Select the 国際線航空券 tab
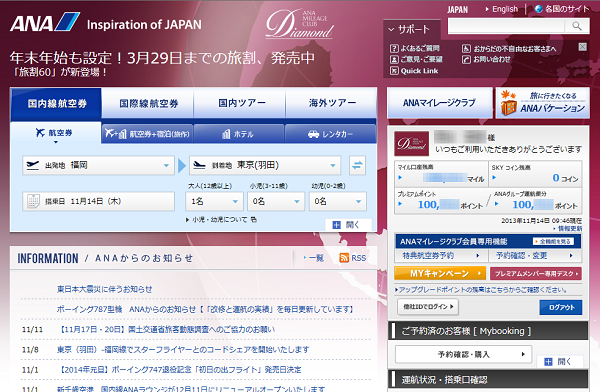The height and width of the screenshot is (392, 600). tap(148, 103)
